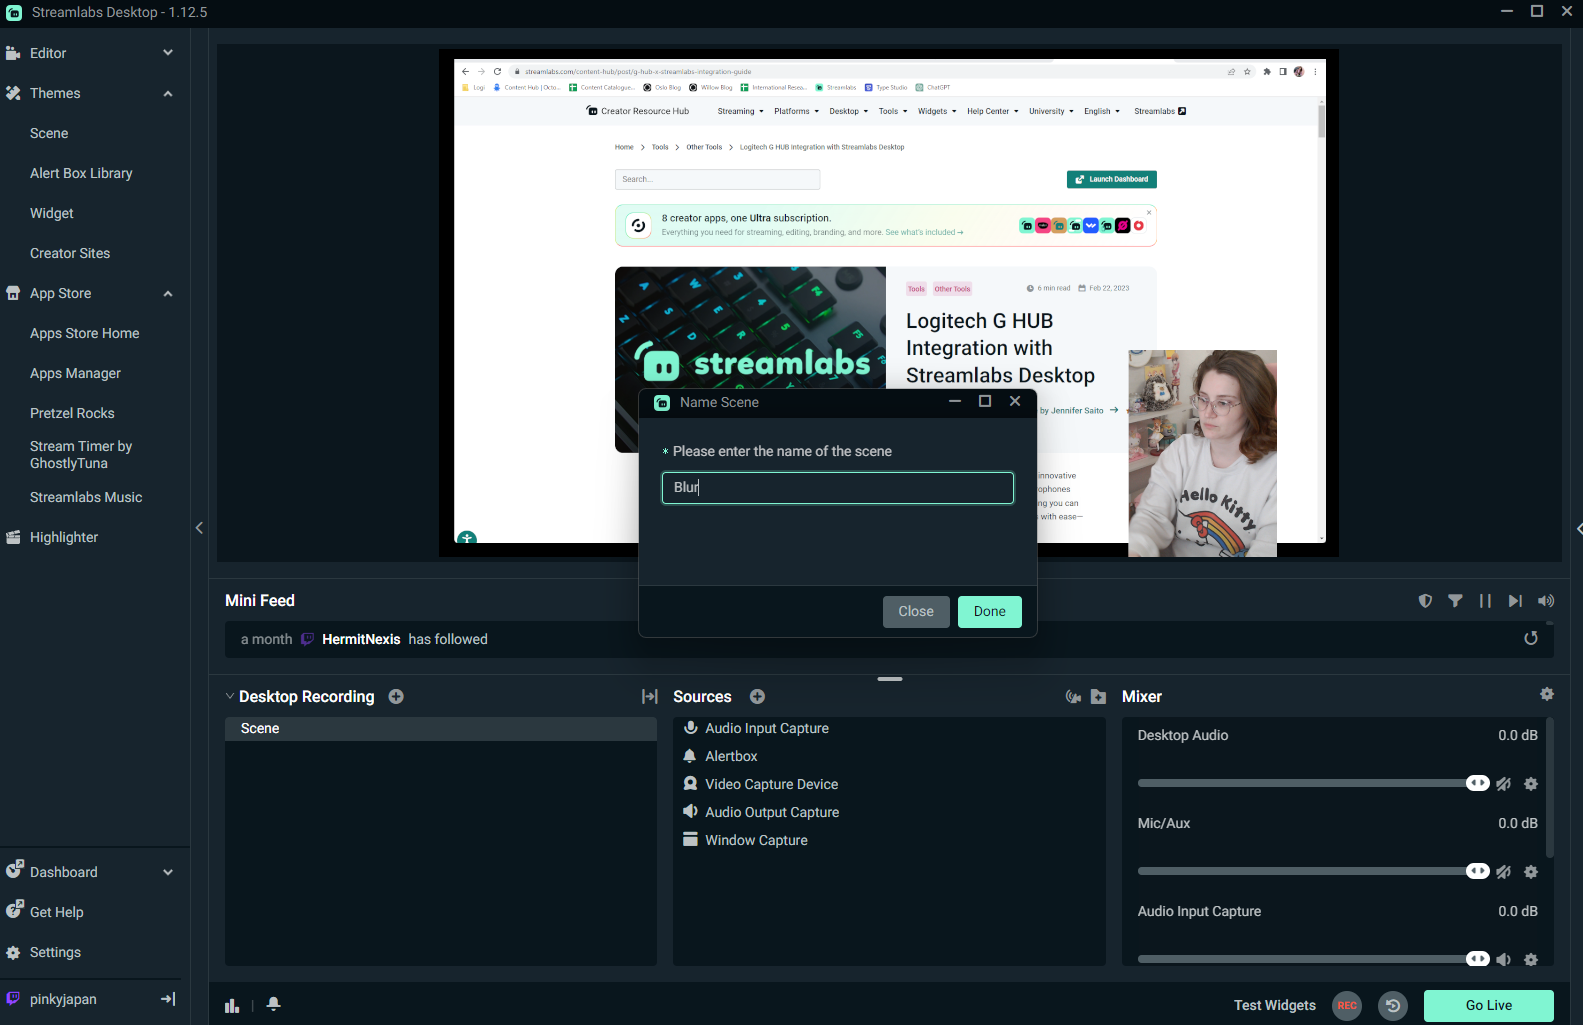The image size is (1583, 1025).
Task: Click the webcam overlay in the preview
Action: (1202, 453)
